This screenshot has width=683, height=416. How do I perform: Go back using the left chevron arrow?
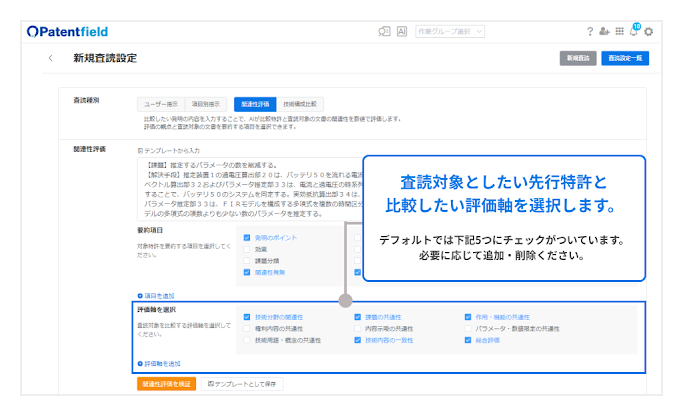(x=51, y=58)
